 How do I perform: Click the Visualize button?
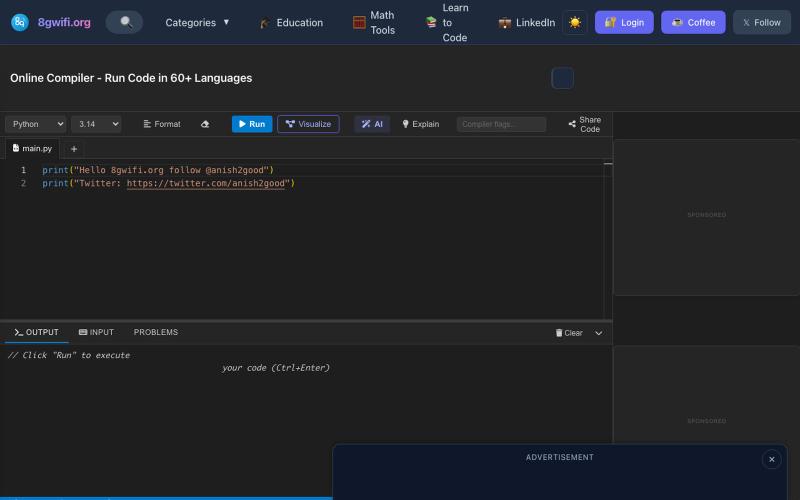click(308, 124)
